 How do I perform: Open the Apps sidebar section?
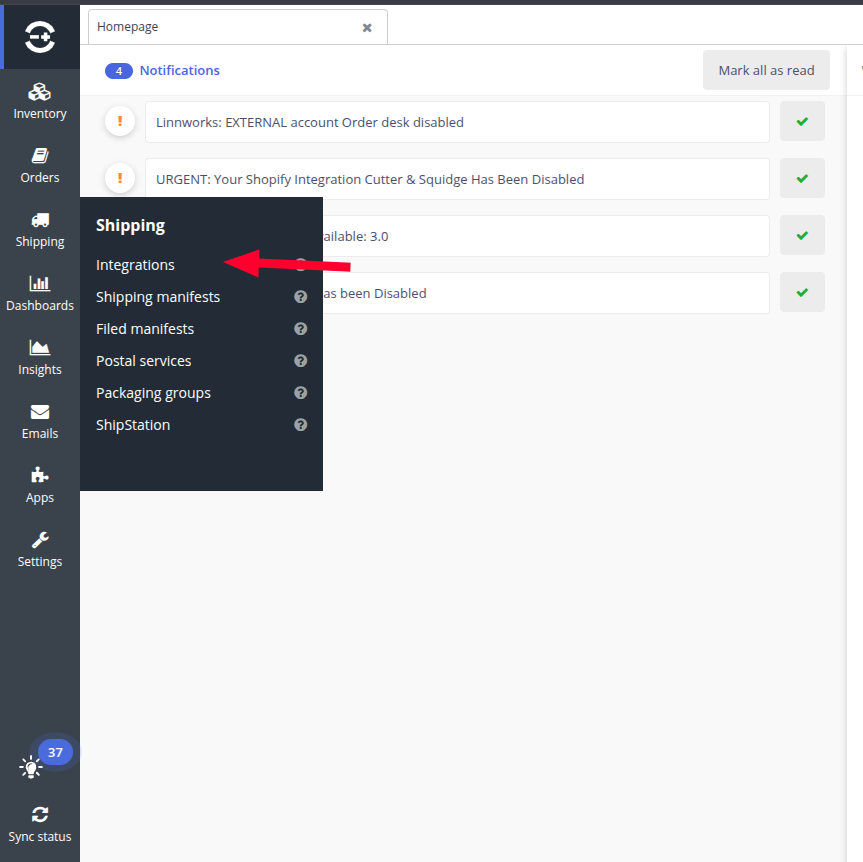coord(40,486)
